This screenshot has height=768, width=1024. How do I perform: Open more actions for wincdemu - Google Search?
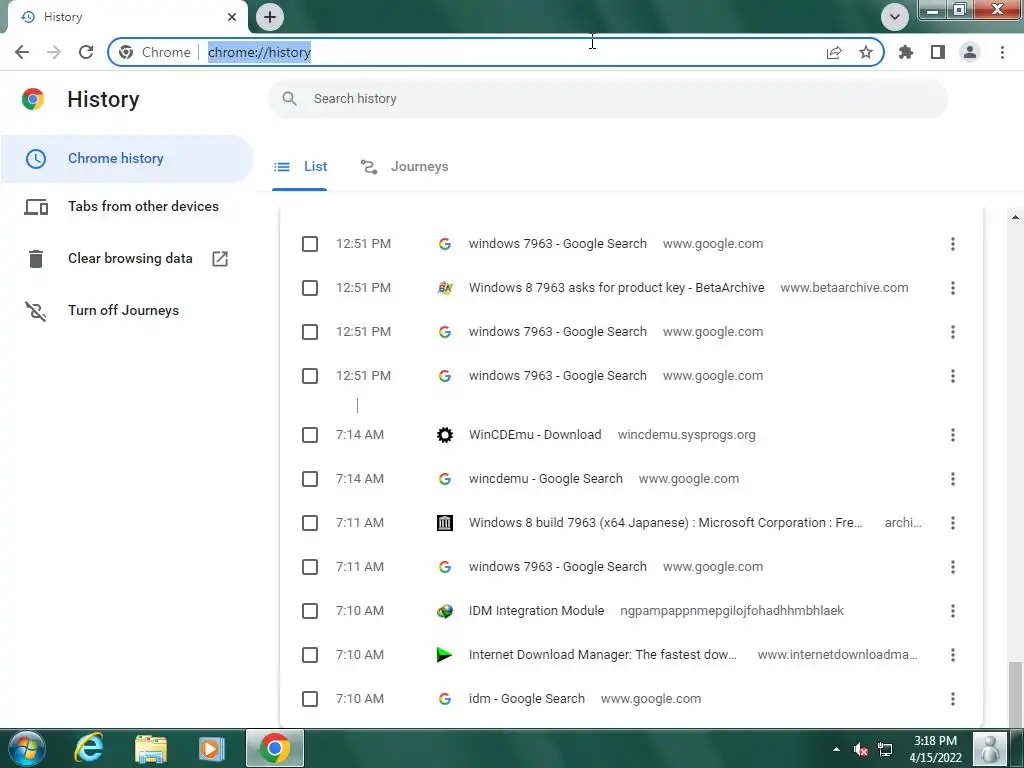click(x=953, y=479)
